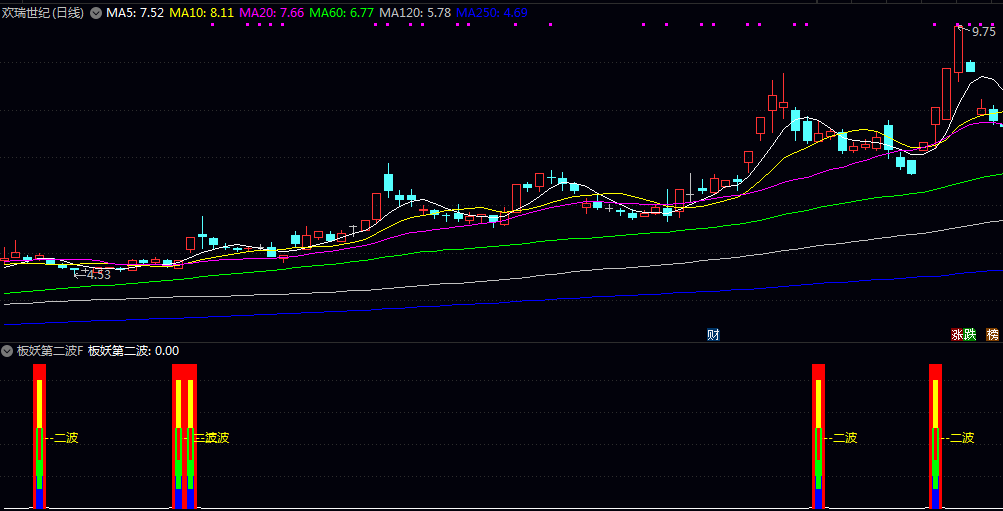Click the 板妖第二波F indicator name
The image size is (1003, 511).
click(50, 350)
